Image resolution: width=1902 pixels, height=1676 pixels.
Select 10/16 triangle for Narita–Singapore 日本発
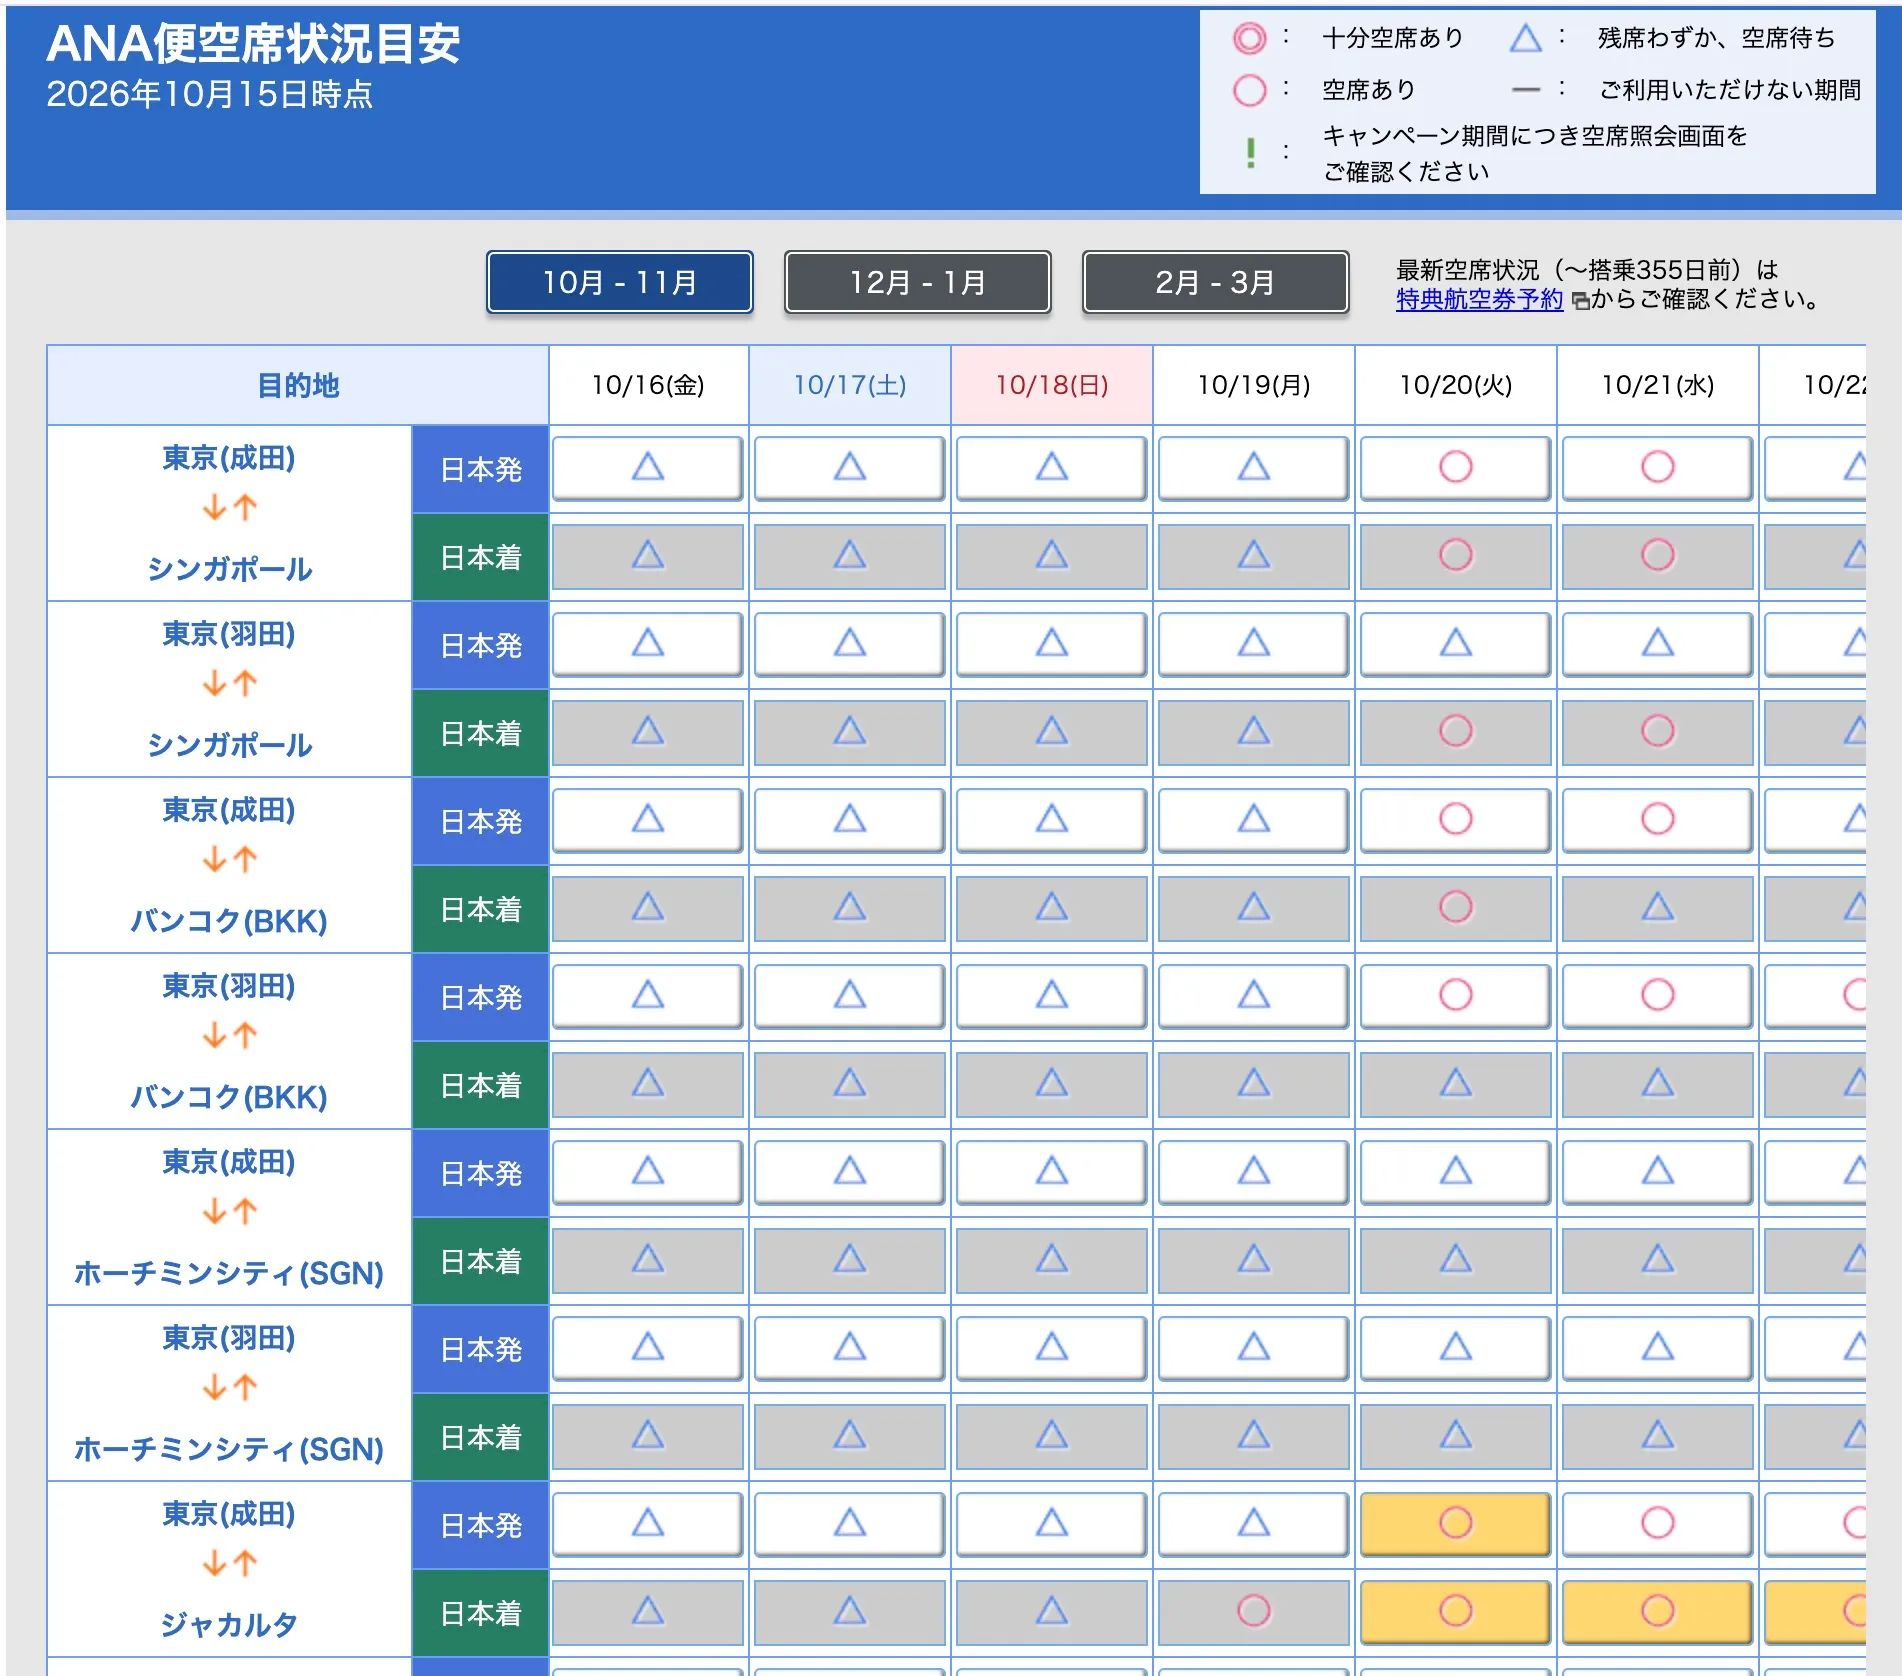[x=648, y=468]
